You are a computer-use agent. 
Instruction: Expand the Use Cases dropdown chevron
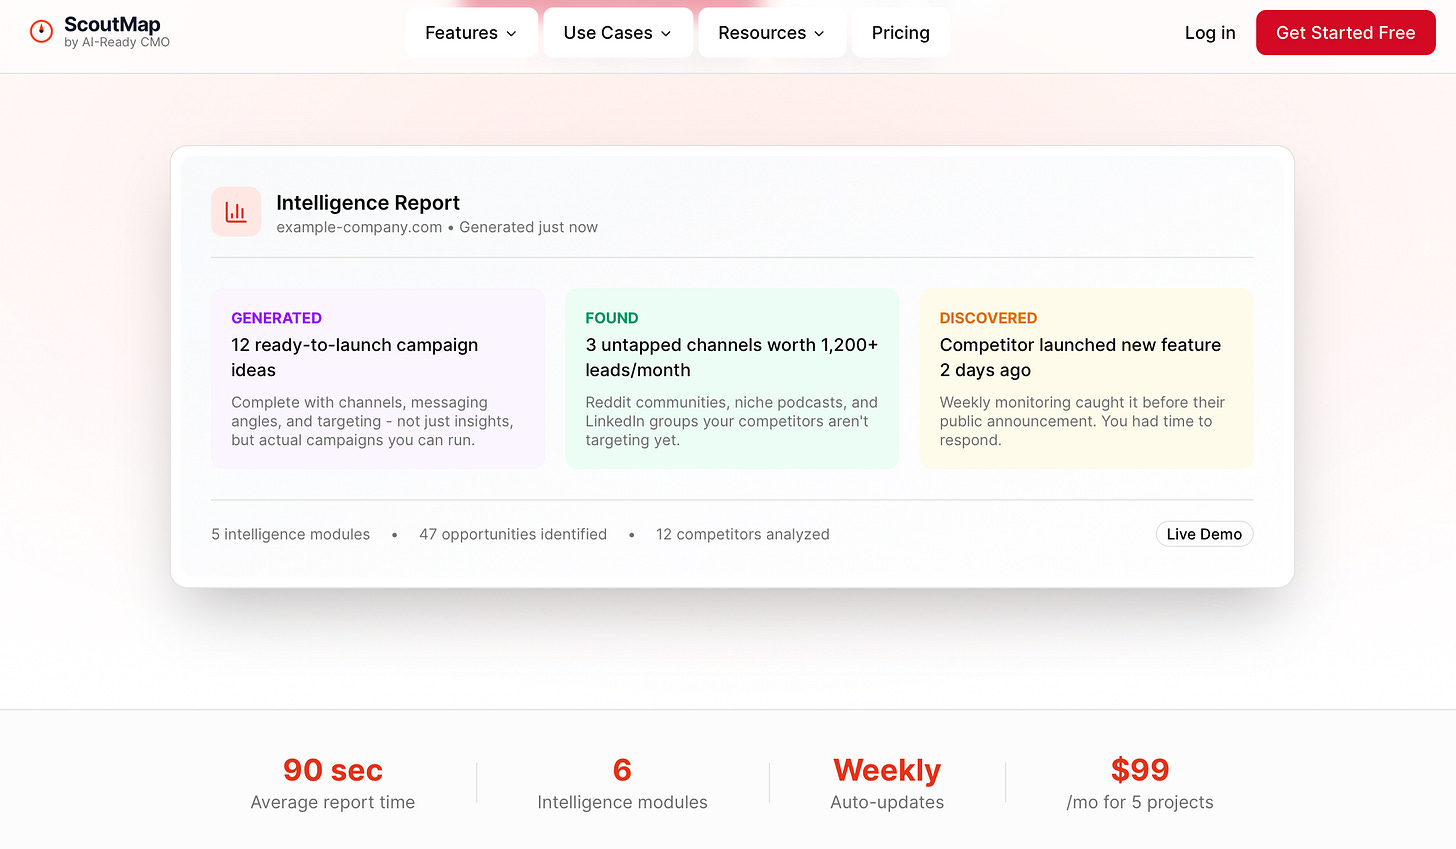[666, 33]
